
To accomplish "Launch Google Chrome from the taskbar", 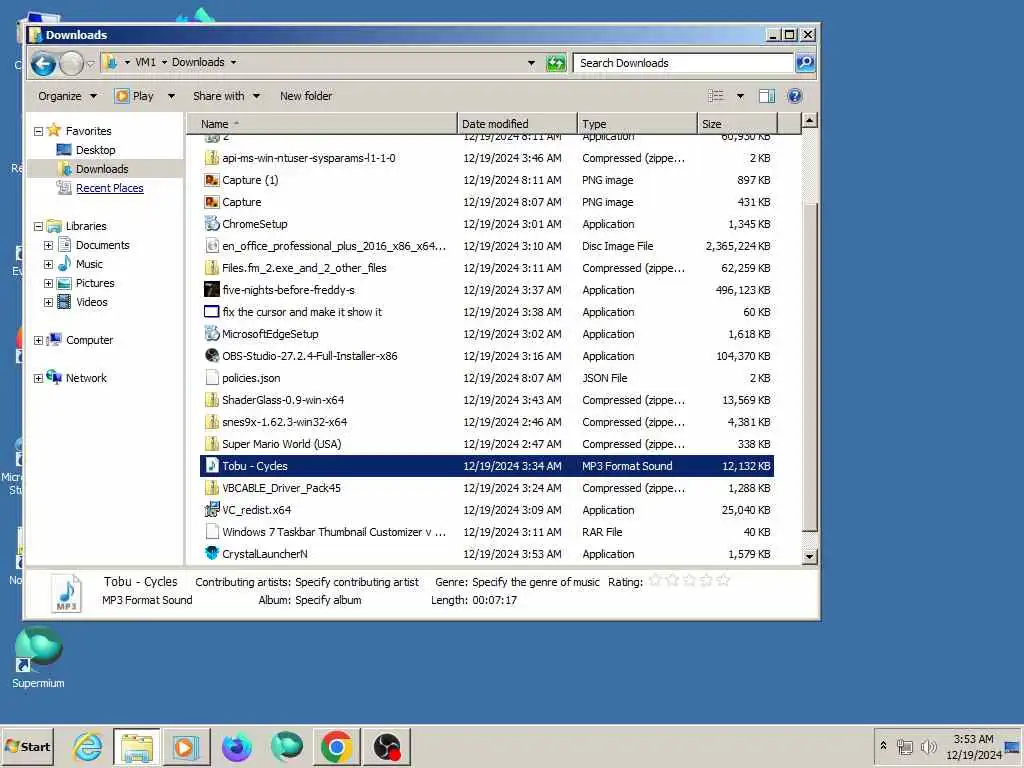I will pyautogui.click(x=336, y=746).
